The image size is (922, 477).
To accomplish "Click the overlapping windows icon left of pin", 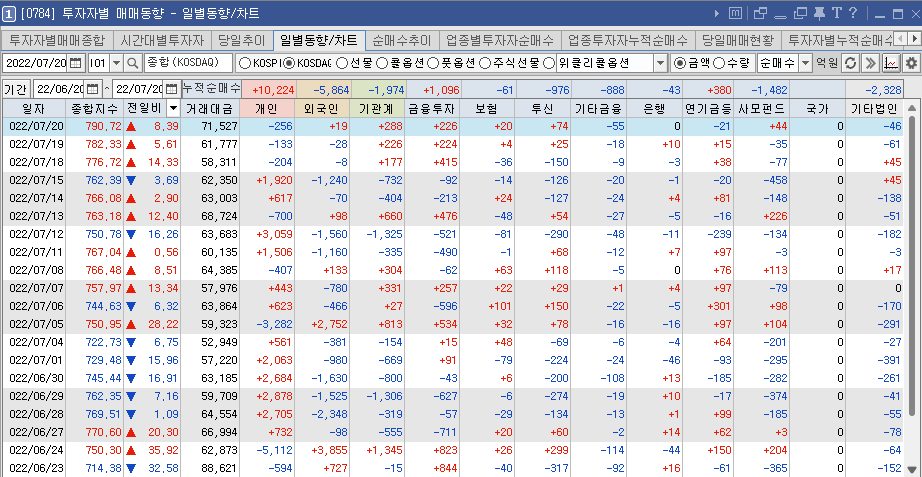I will pyautogui.click(x=800, y=13).
